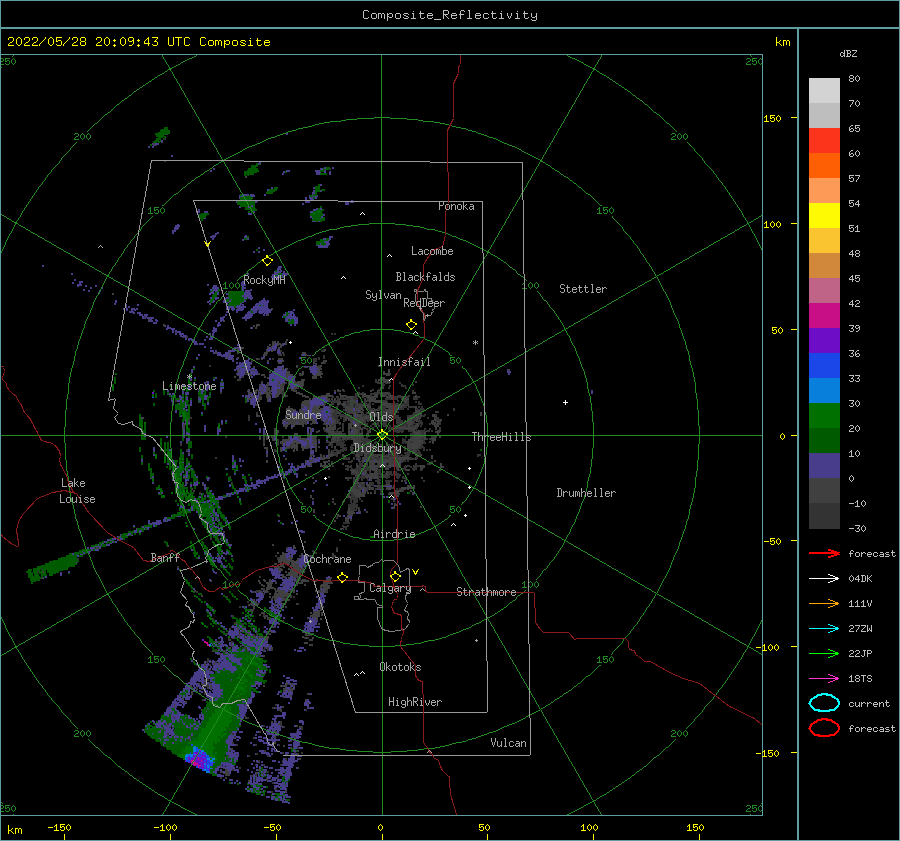Select the magenta 42–39 dBZ color swatch
The width and height of the screenshot is (900, 841).
tap(824, 315)
